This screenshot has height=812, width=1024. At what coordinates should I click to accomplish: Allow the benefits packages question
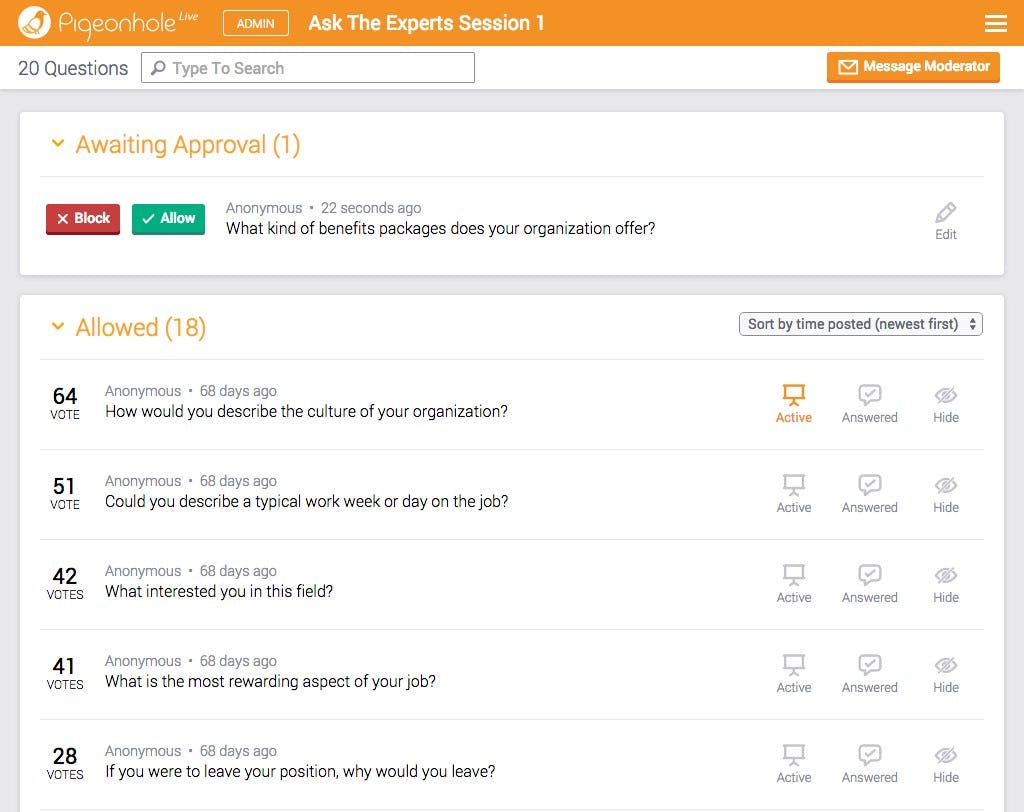[168, 218]
